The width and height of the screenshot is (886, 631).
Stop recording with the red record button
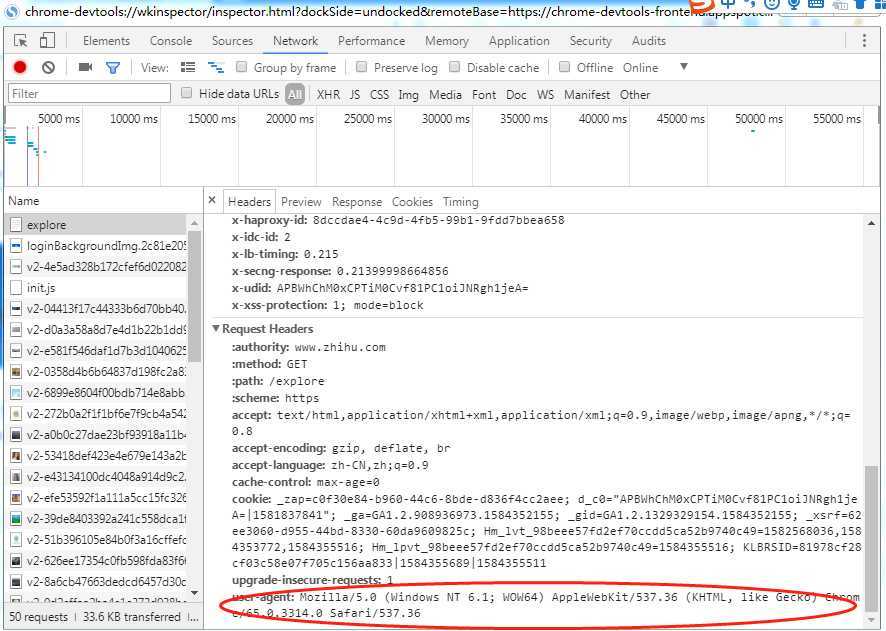click(x=20, y=67)
